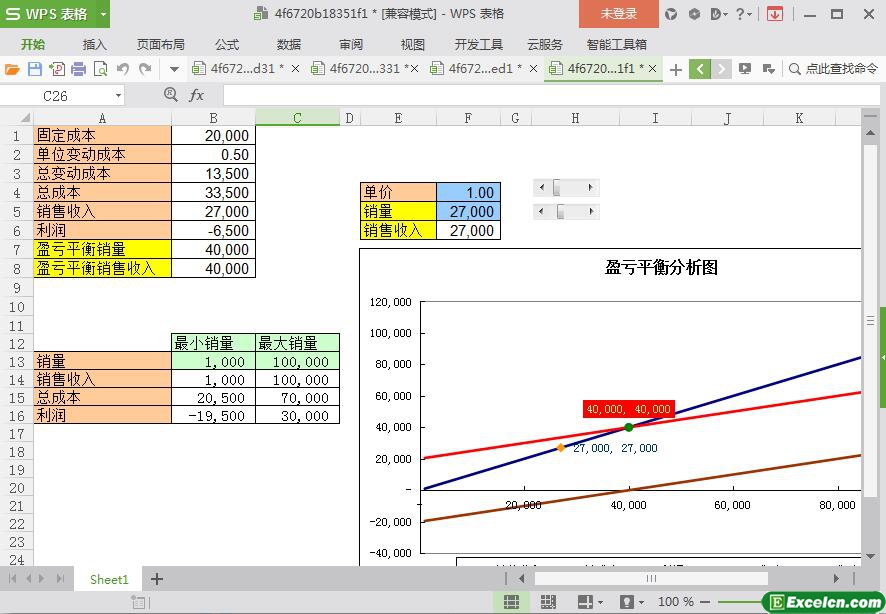Image resolution: width=886 pixels, height=614 pixels.
Task: Click the grey next-tab arrow button
Action: (x=722, y=69)
